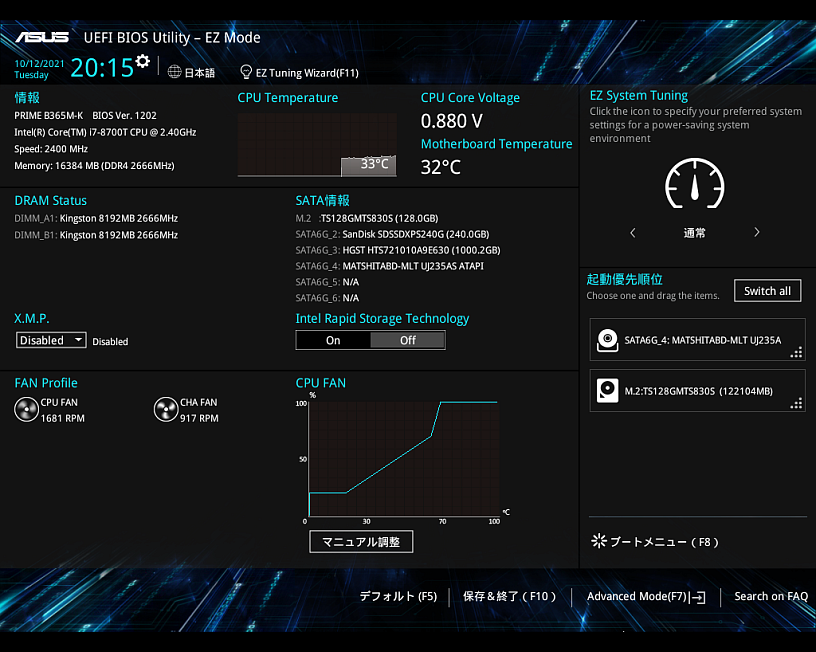
Task: Select the CPU FAN spinner icon
Action: coord(27,410)
